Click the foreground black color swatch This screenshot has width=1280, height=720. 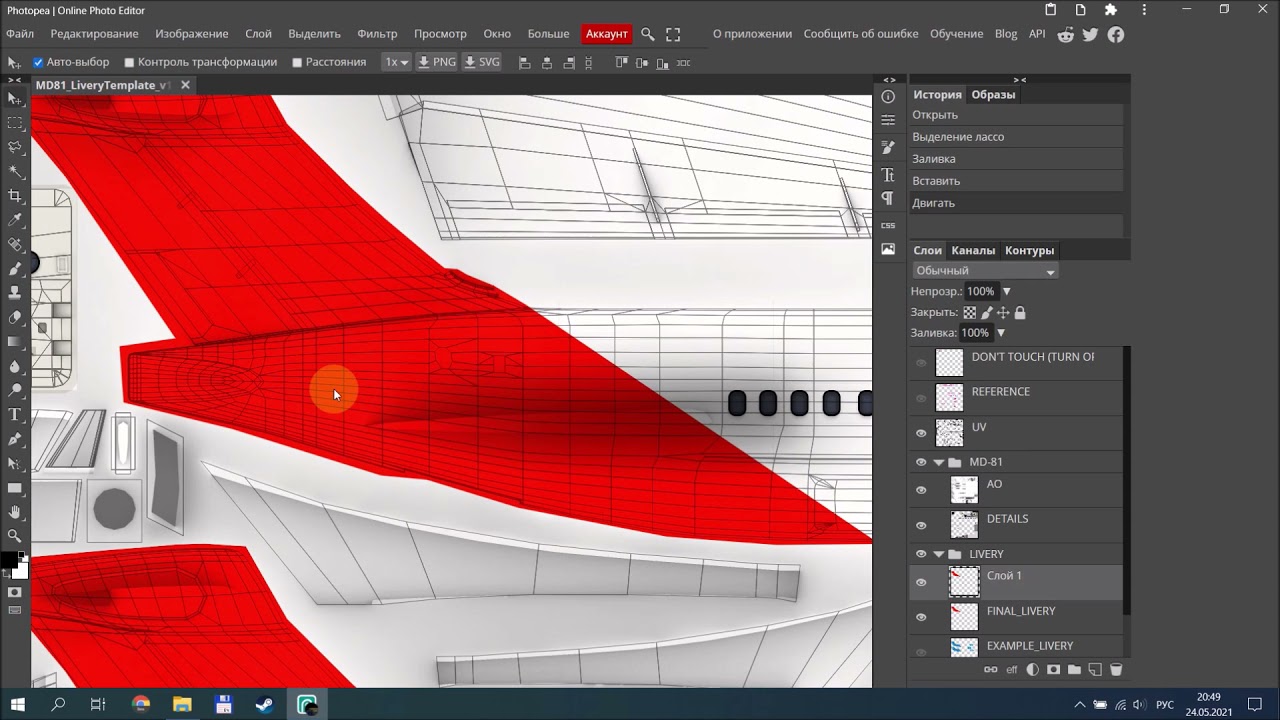point(9,560)
